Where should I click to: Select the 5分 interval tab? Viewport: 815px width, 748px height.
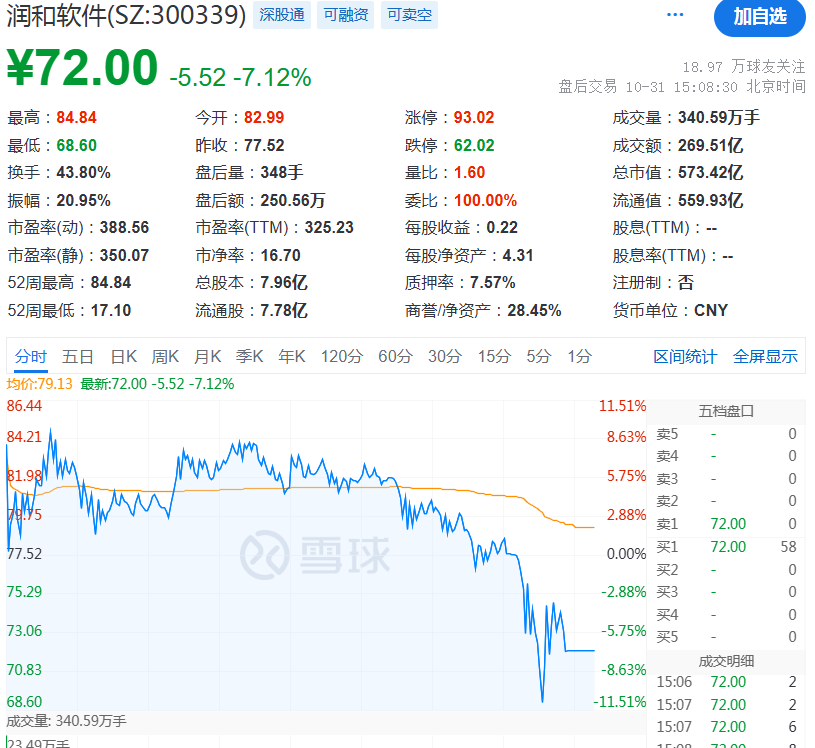(539, 356)
